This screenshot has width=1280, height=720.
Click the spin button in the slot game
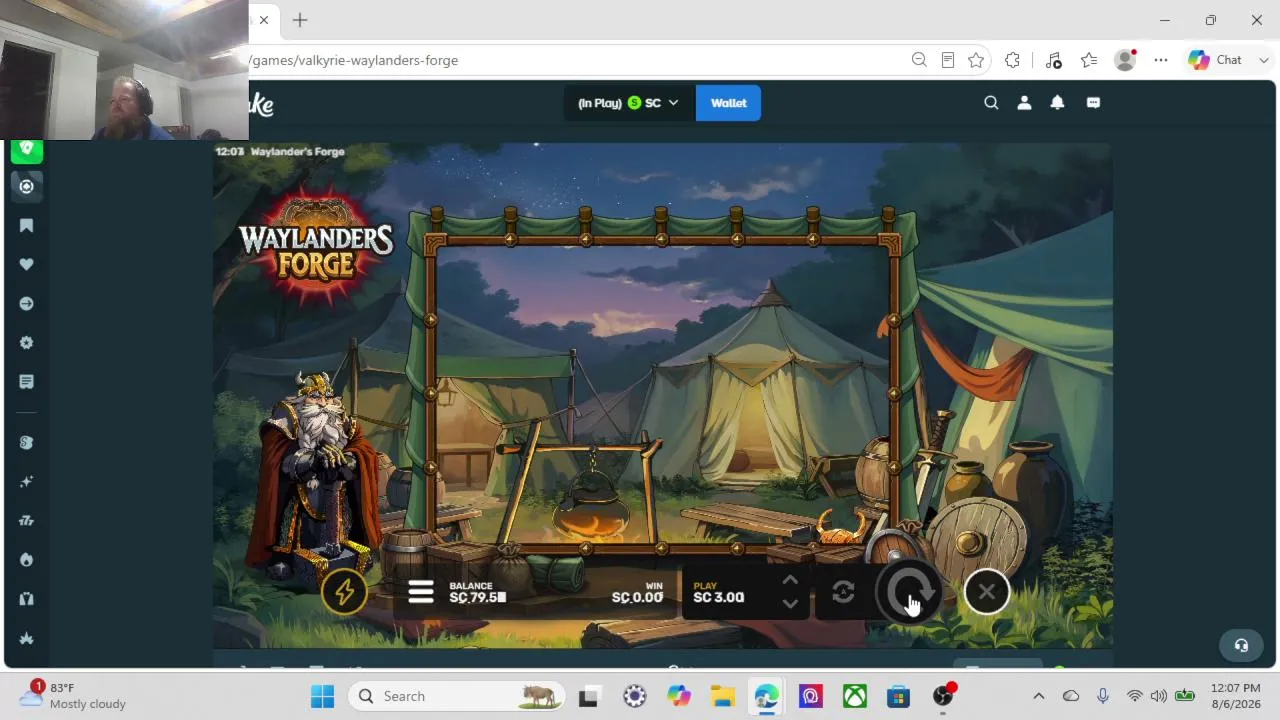(x=908, y=592)
